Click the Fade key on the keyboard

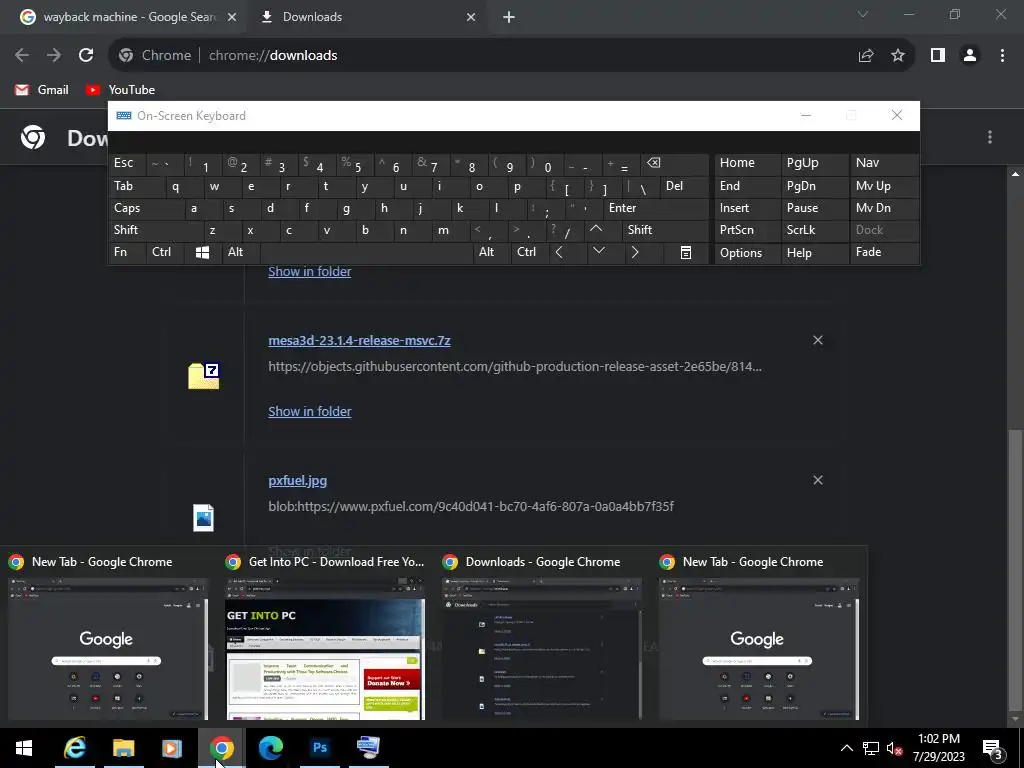(884, 252)
